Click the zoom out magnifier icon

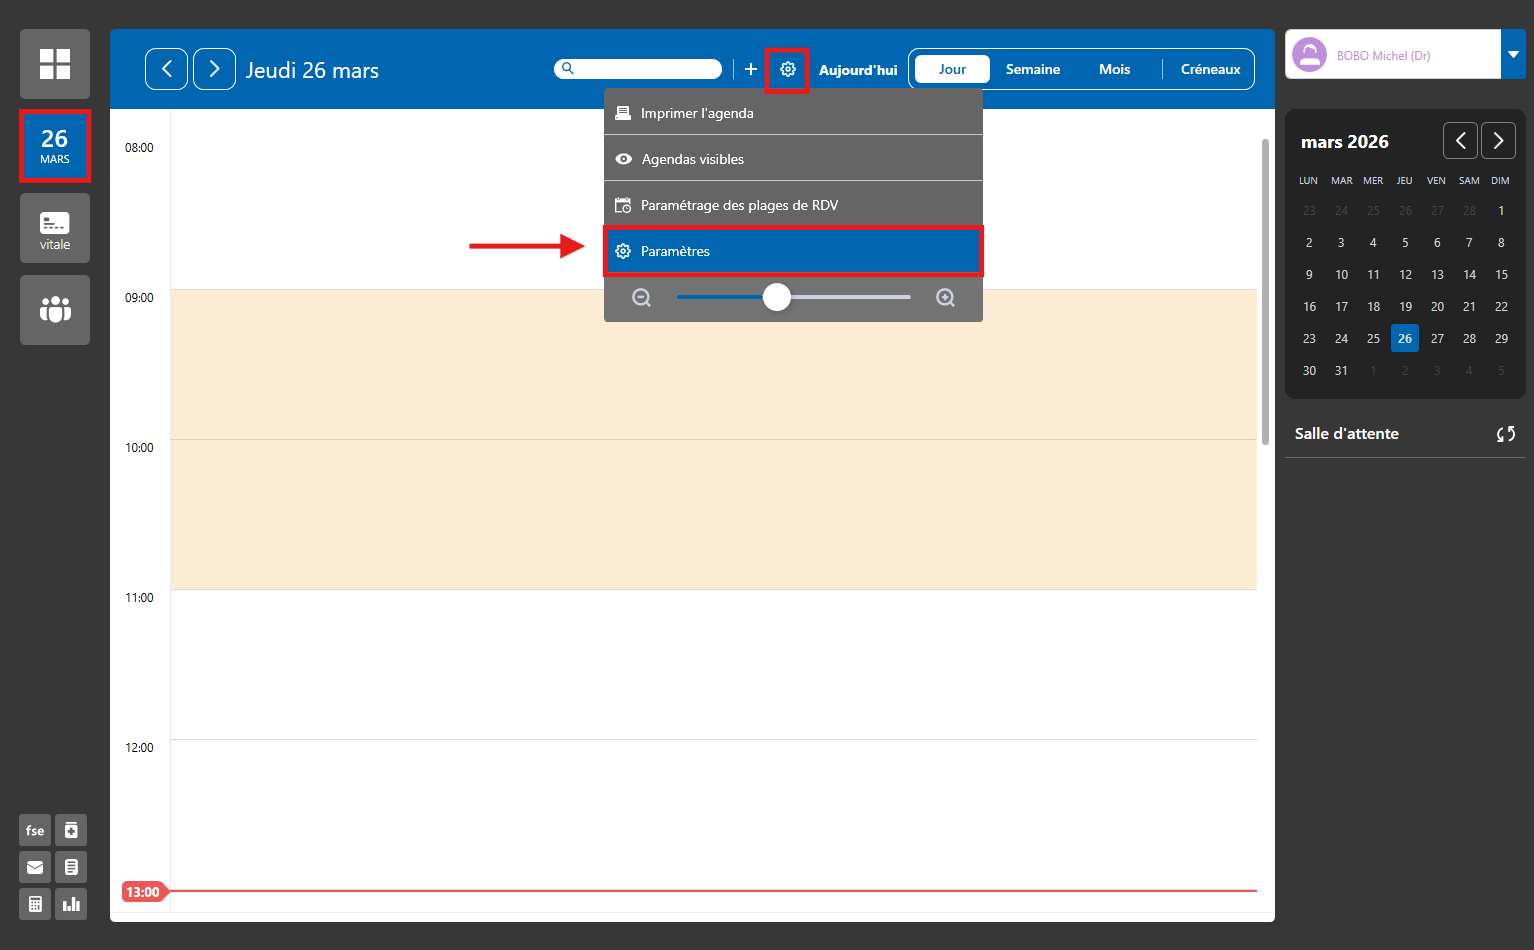[642, 298]
